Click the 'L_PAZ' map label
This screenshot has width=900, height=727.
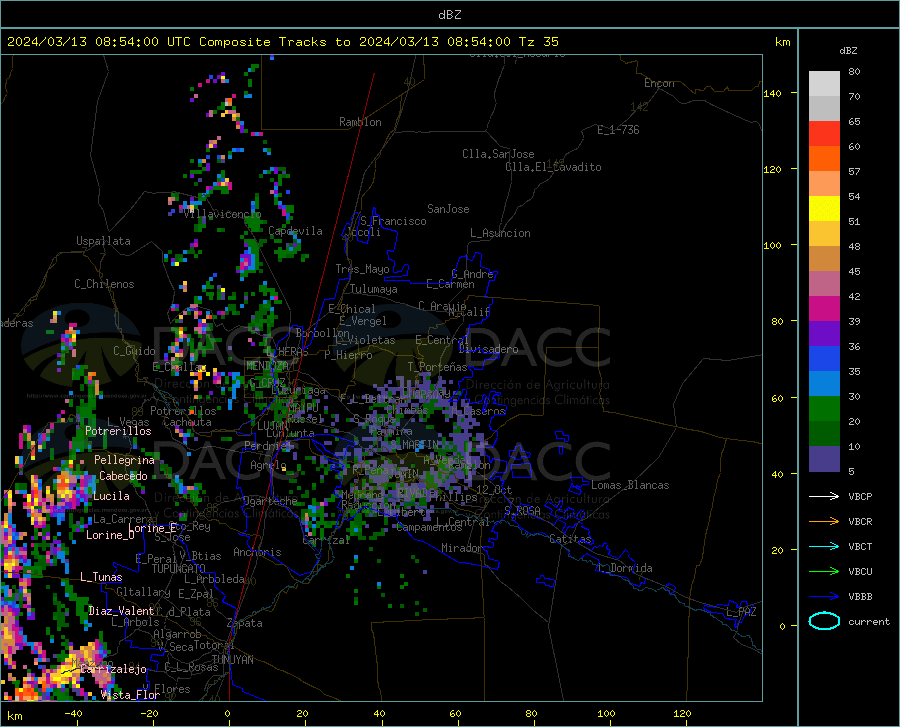click(741, 612)
